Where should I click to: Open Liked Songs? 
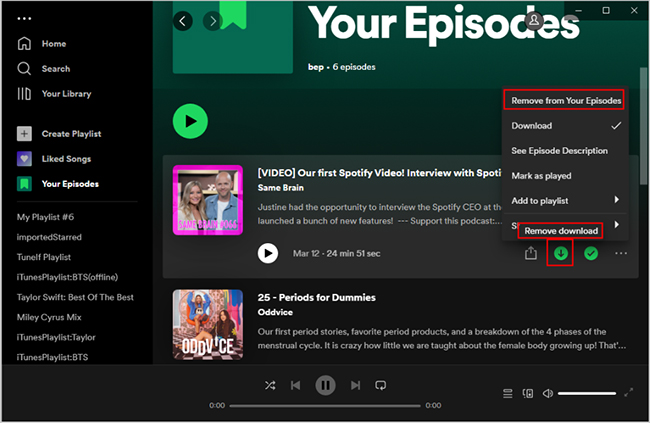(54, 159)
